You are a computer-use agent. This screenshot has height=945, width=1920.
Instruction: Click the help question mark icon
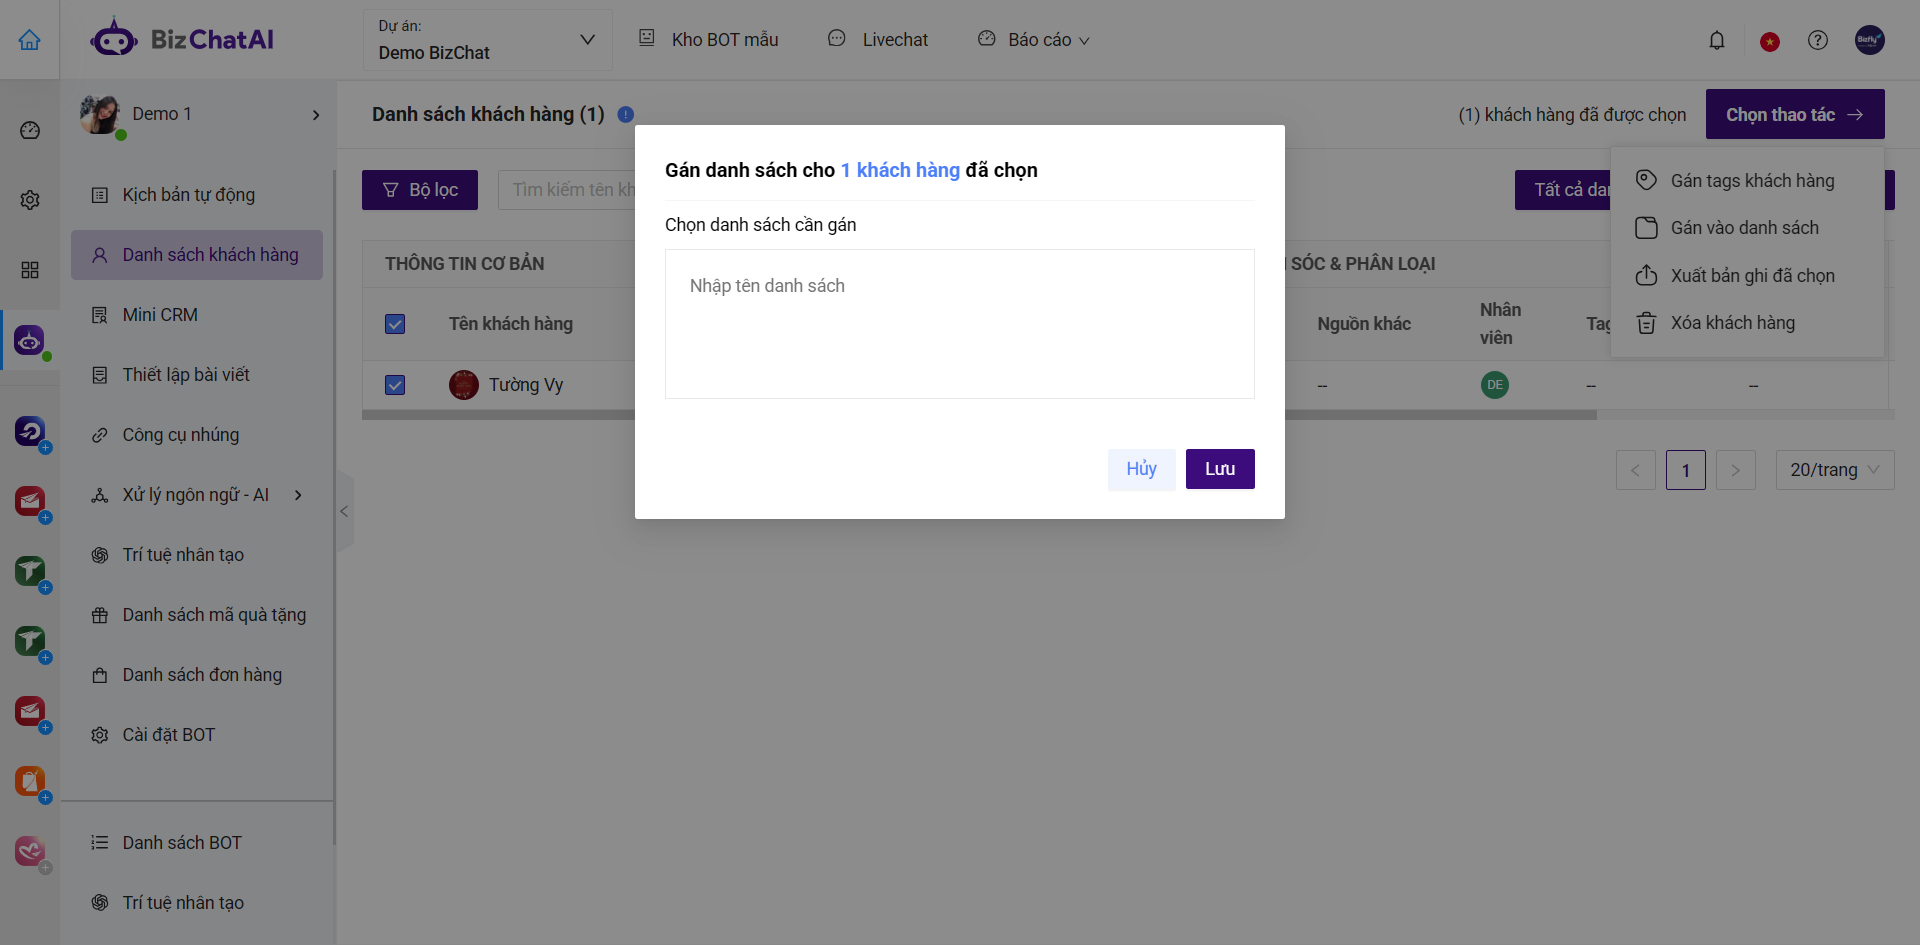click(1817, 41)
